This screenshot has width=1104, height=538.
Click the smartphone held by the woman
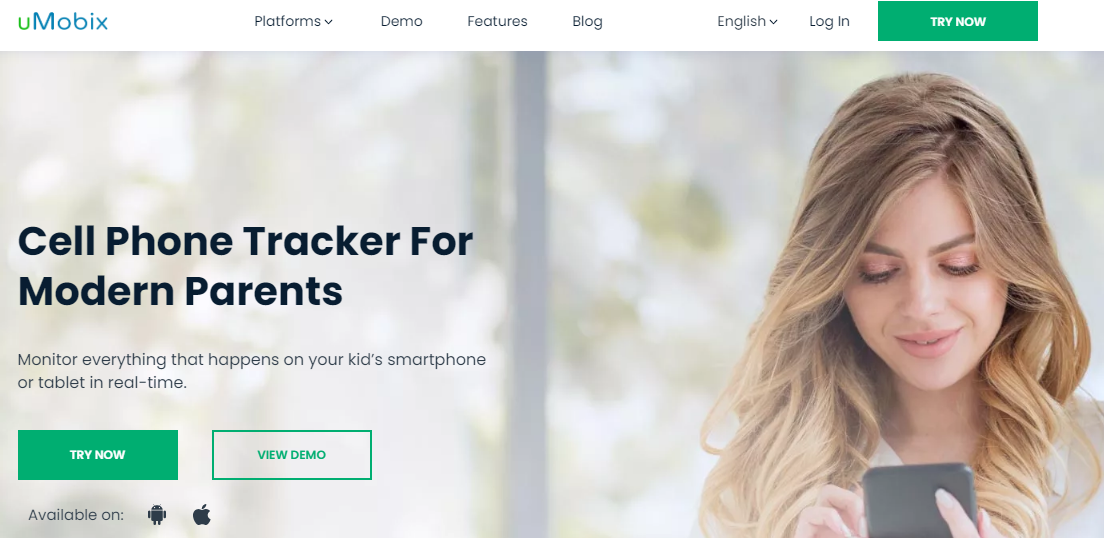919,501
